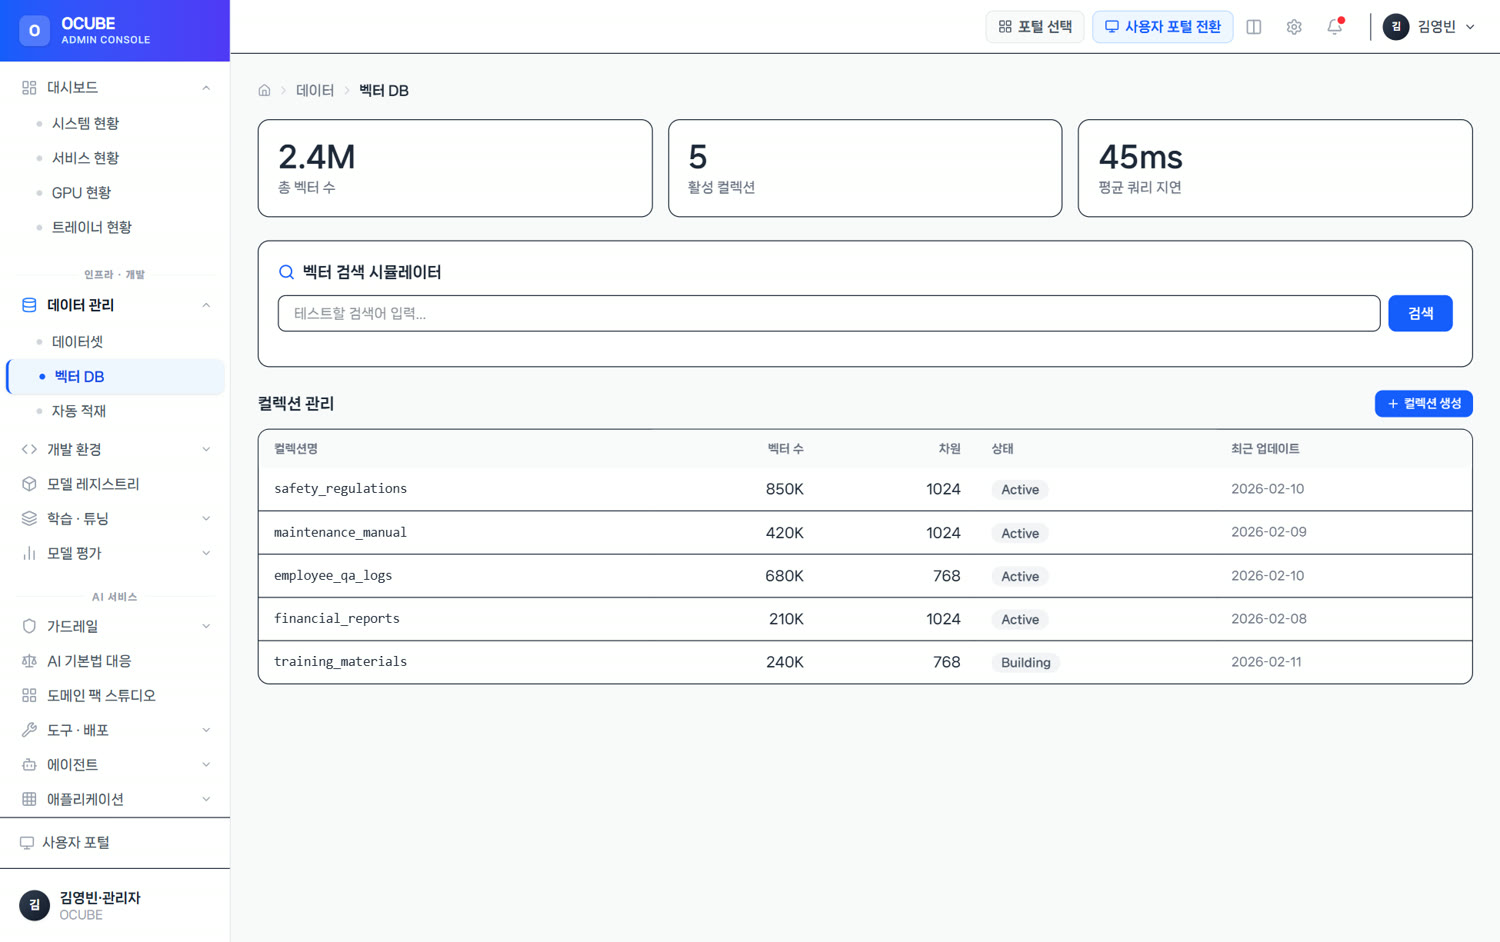1500x942 pixels.
Task: Click the 개발 환경 code brackets icon
Action: coord(29,450)
